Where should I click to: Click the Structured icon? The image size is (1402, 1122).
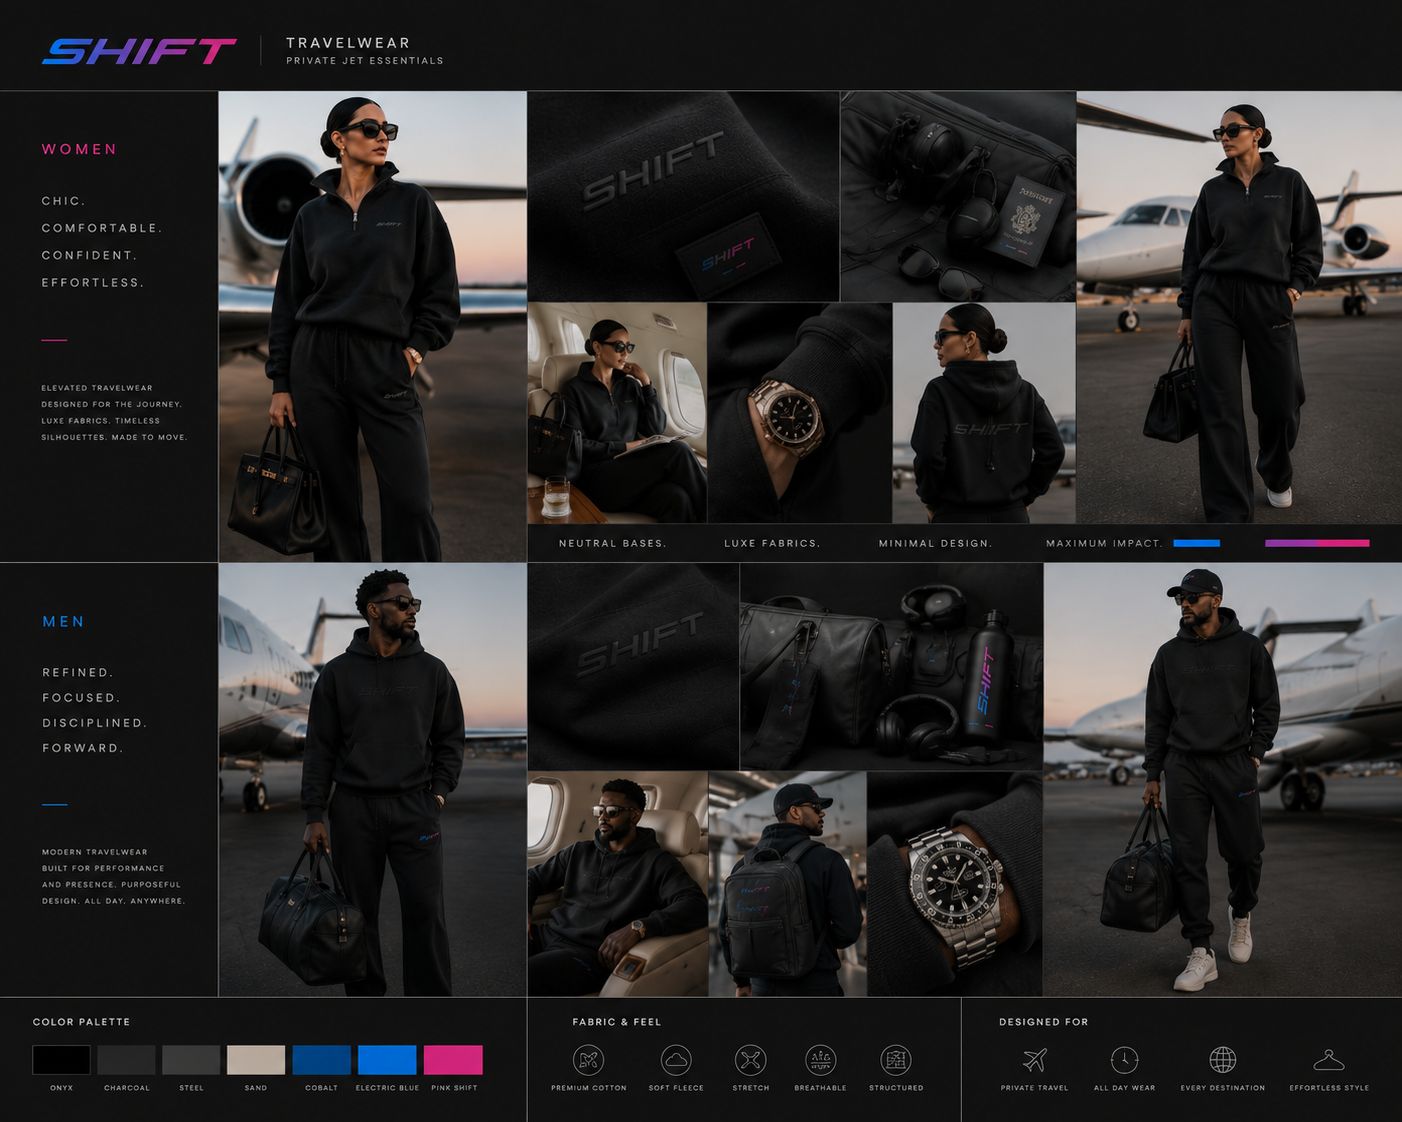click(895, 1060)
